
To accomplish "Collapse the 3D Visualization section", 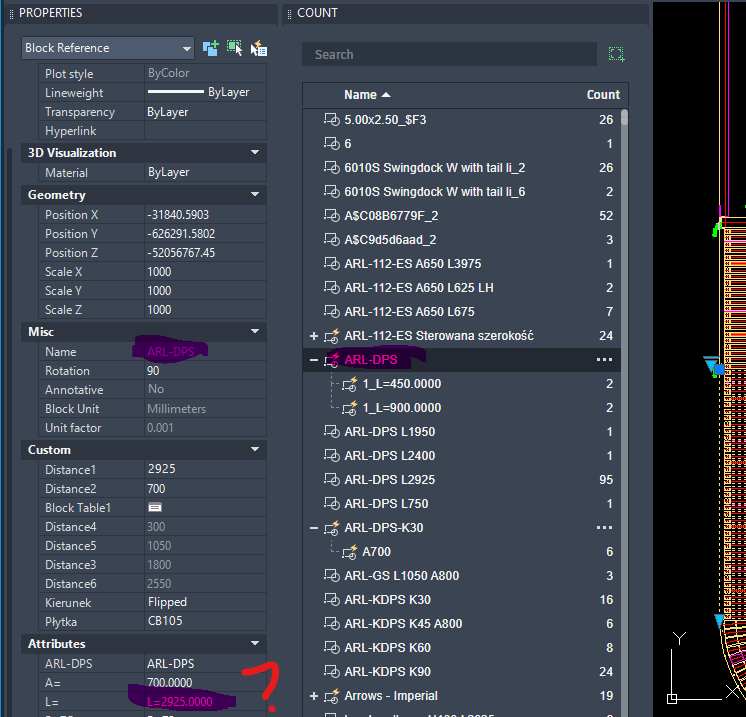I will pyautogui.click(x=255, y=153).
